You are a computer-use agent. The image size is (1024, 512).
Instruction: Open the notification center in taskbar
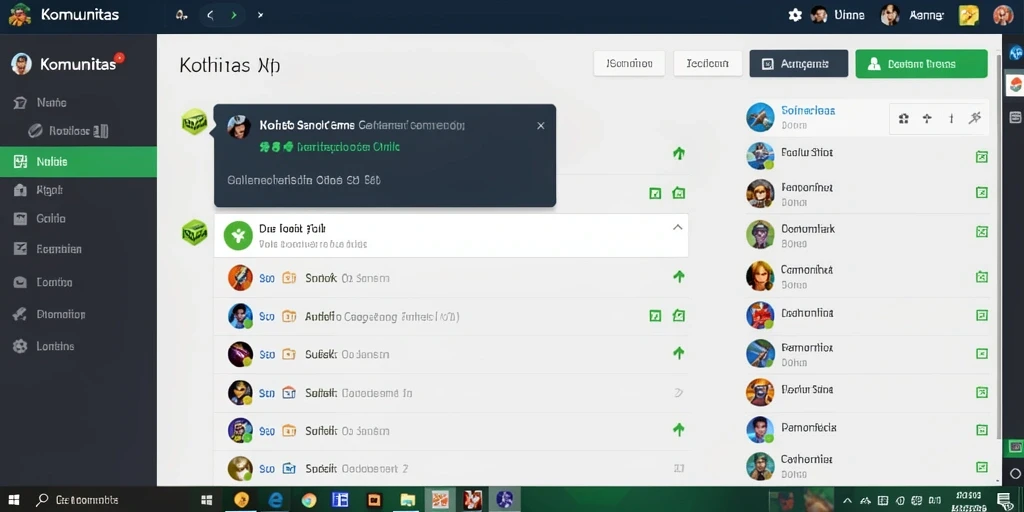point(1004,500)
